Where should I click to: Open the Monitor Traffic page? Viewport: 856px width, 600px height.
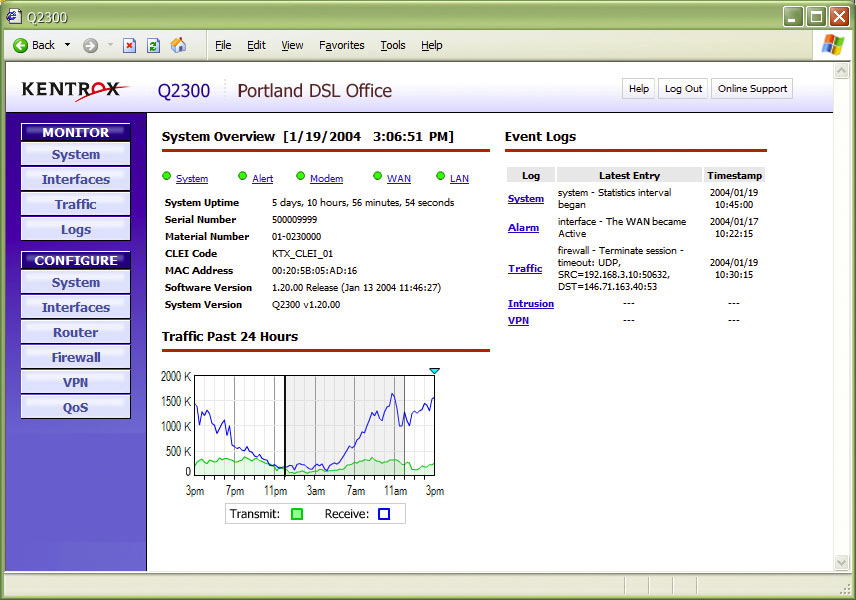75,204
